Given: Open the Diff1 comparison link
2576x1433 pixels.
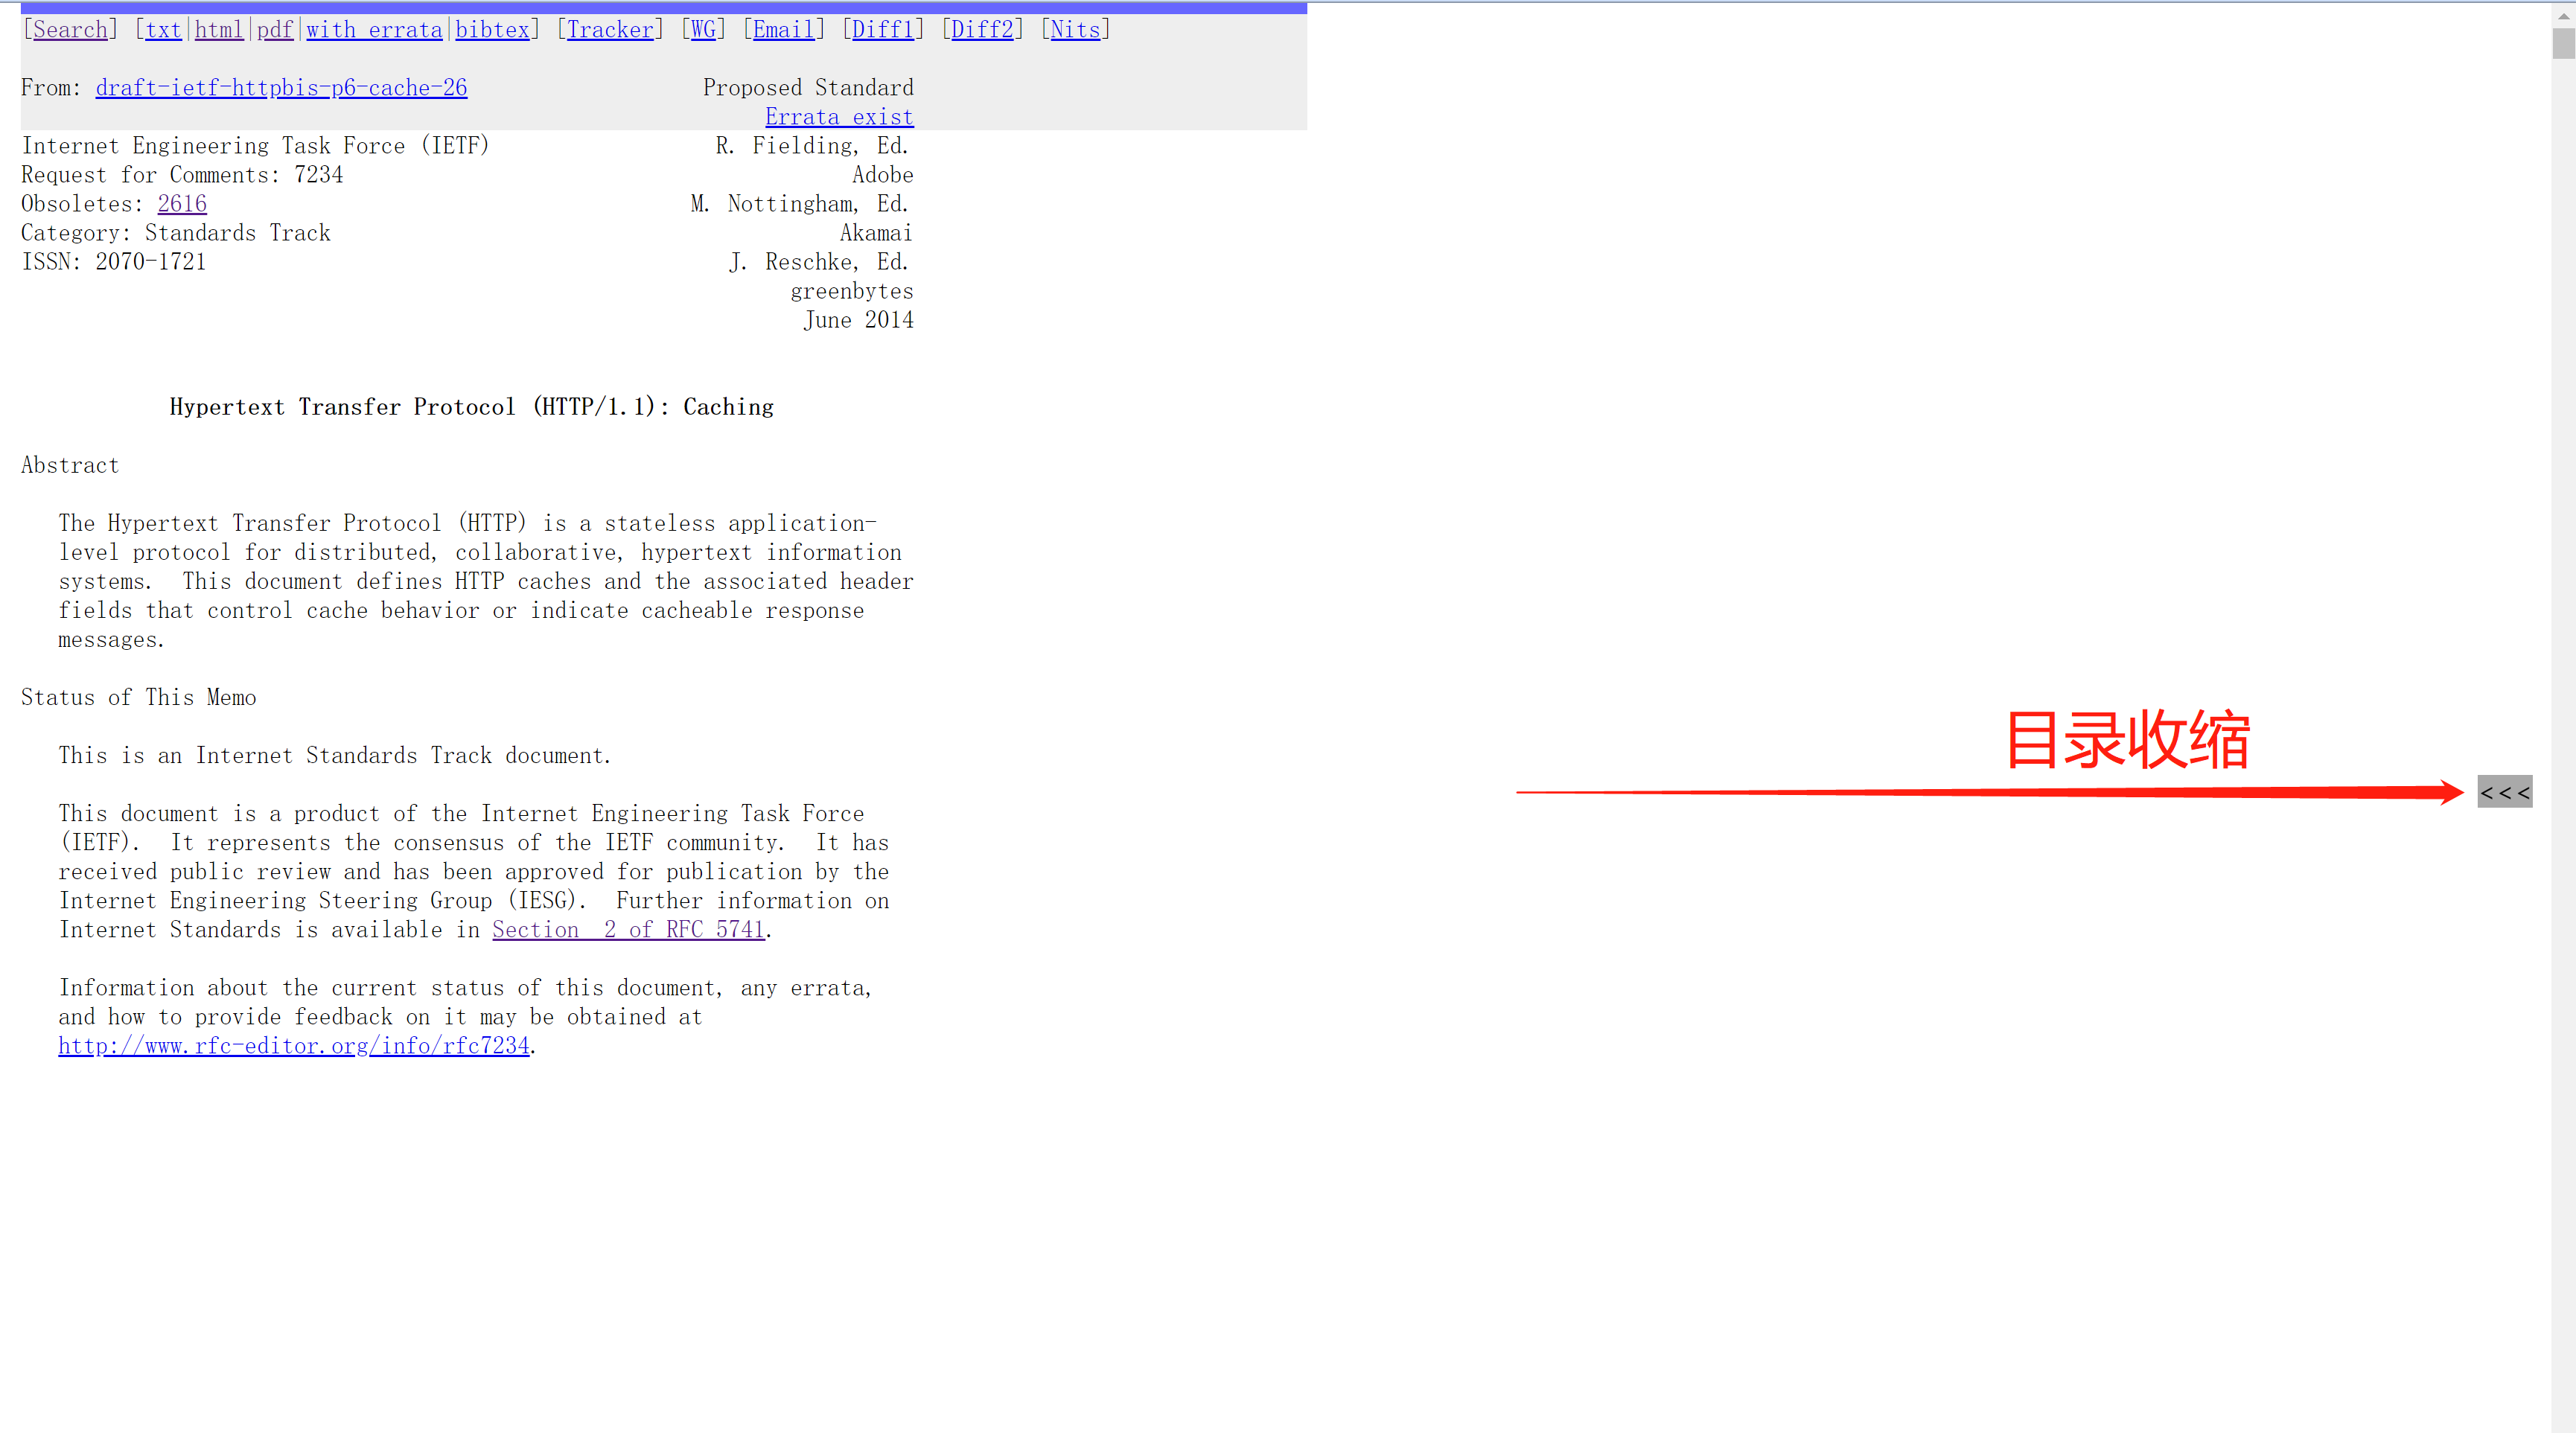Looking at the screenshot, I should pos(882,30).
